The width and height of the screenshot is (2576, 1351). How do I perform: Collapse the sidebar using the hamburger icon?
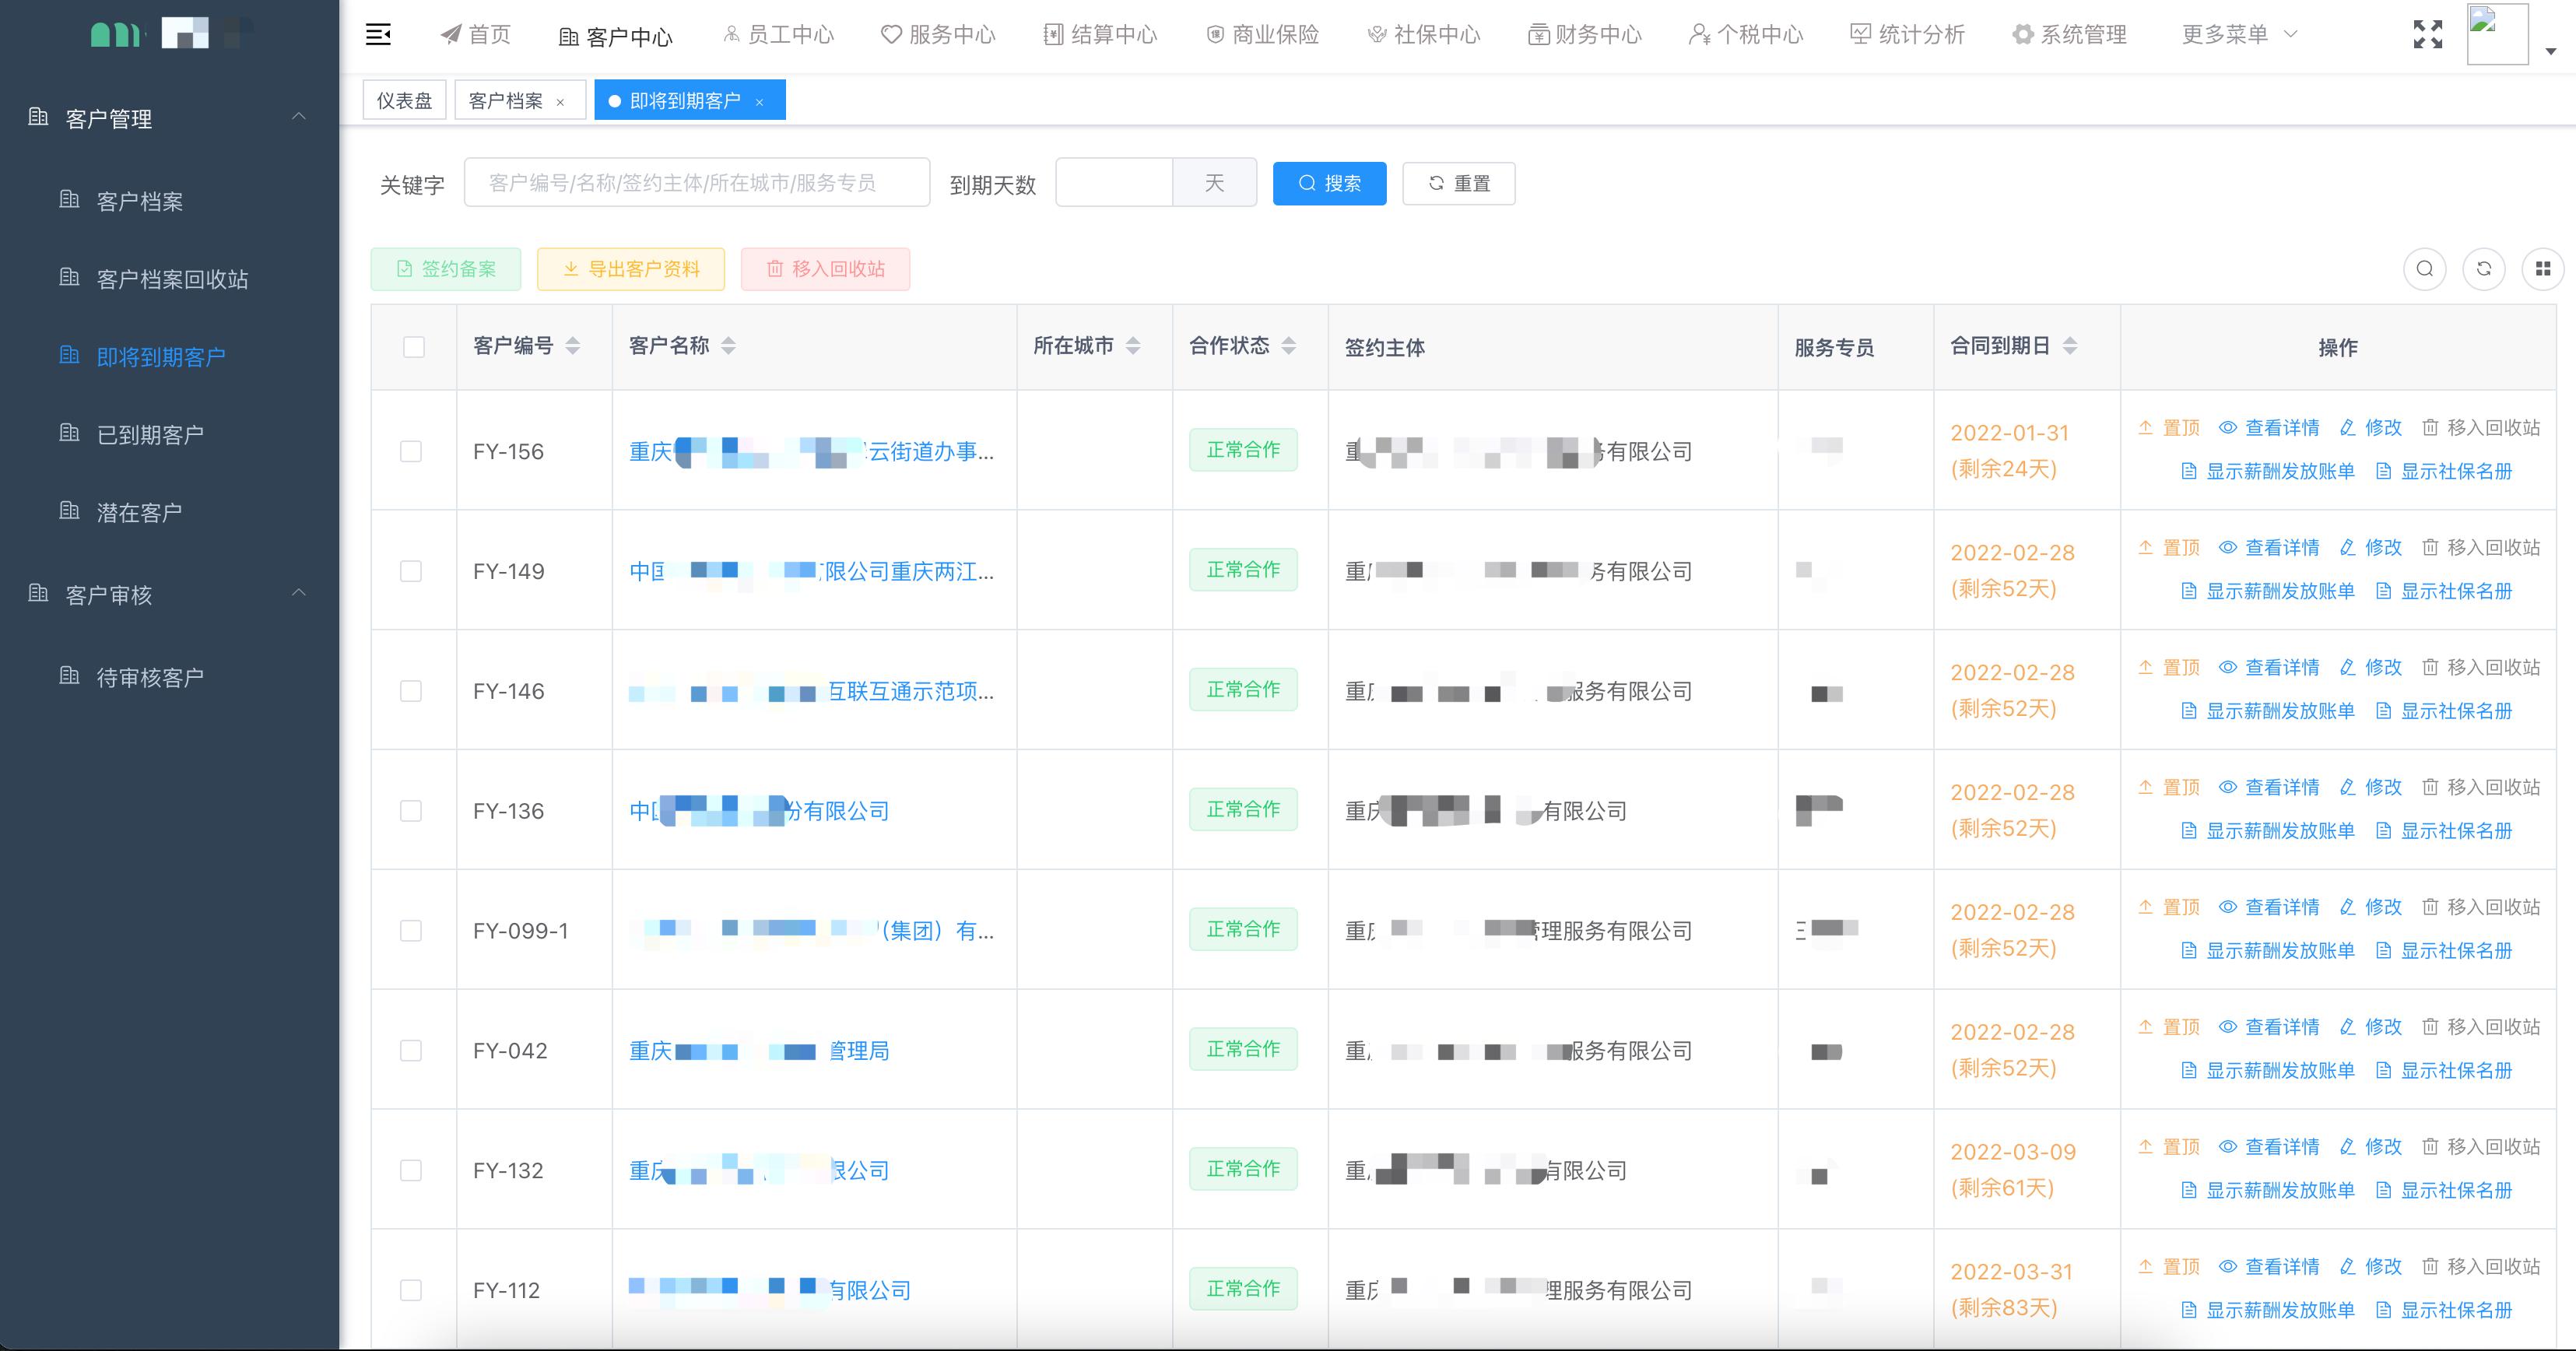coord(379,34)
